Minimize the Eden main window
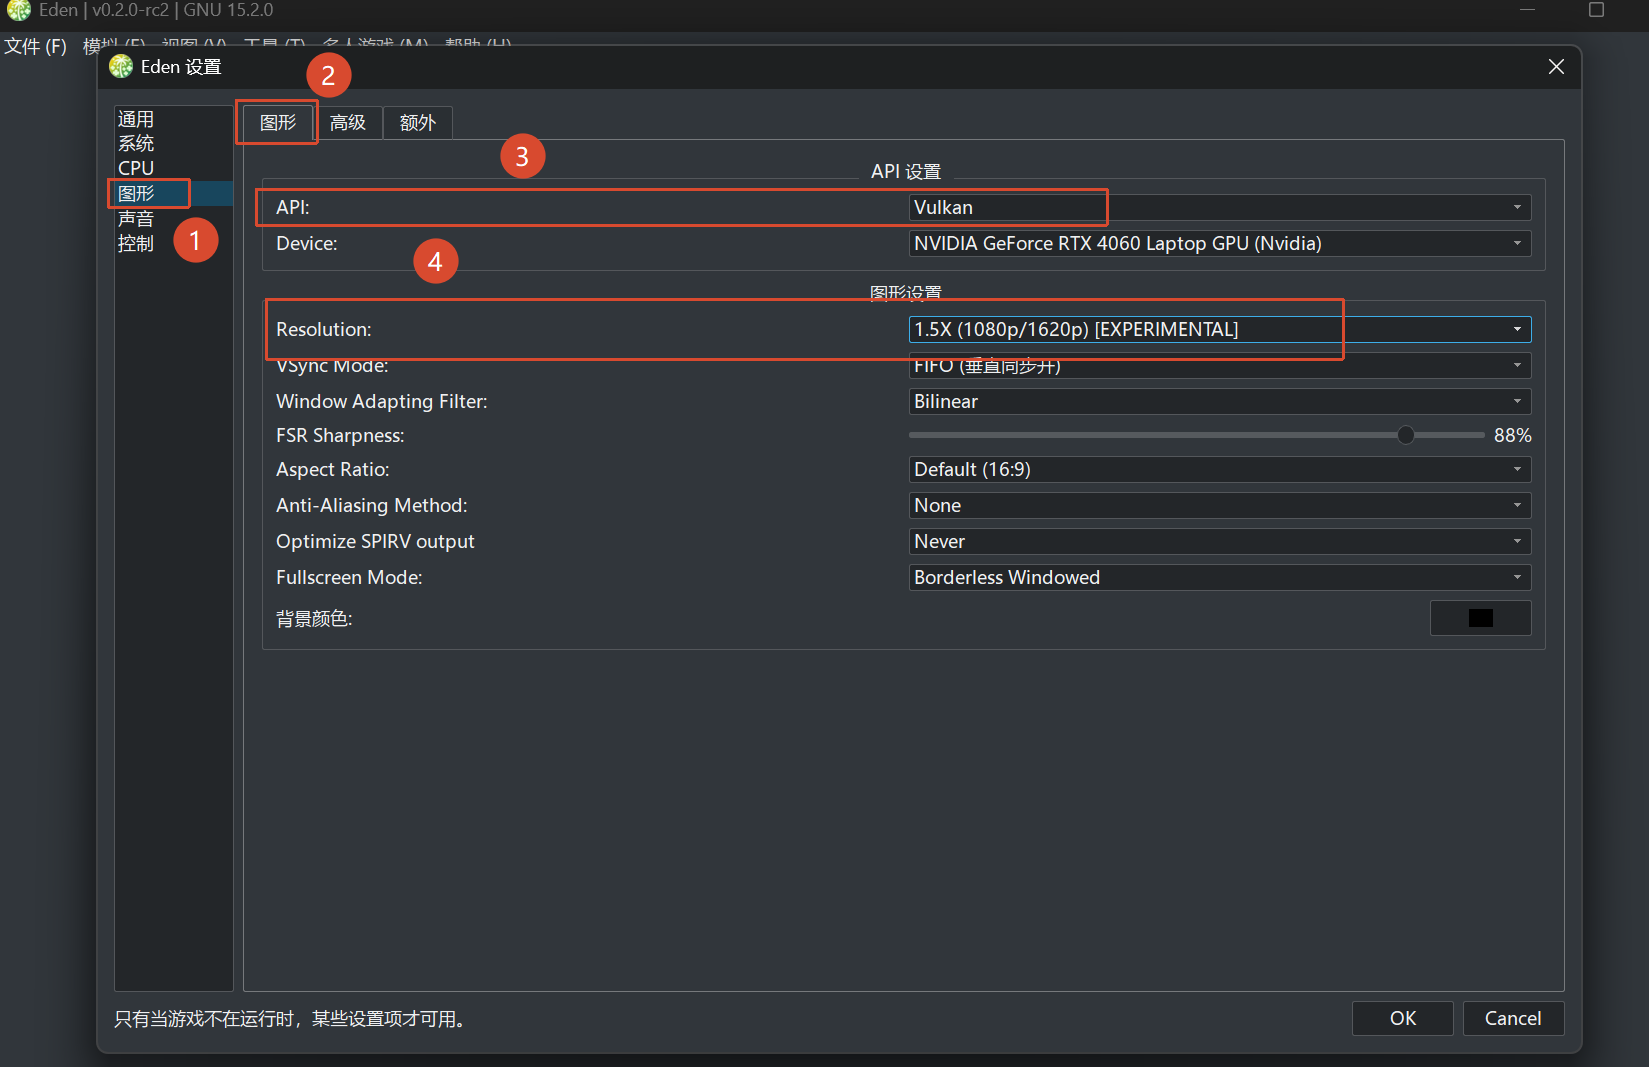Screen dimensions: 1649x1067 point(1527,10)
